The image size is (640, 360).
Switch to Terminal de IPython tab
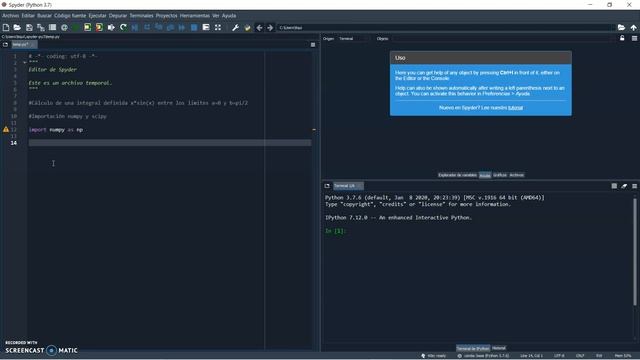tap(473, 348)
